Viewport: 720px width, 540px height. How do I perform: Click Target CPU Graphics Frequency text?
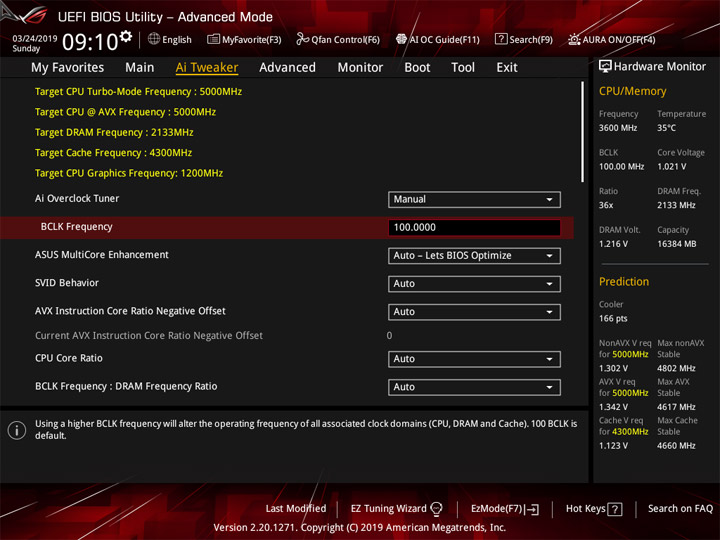click(129, 173)
